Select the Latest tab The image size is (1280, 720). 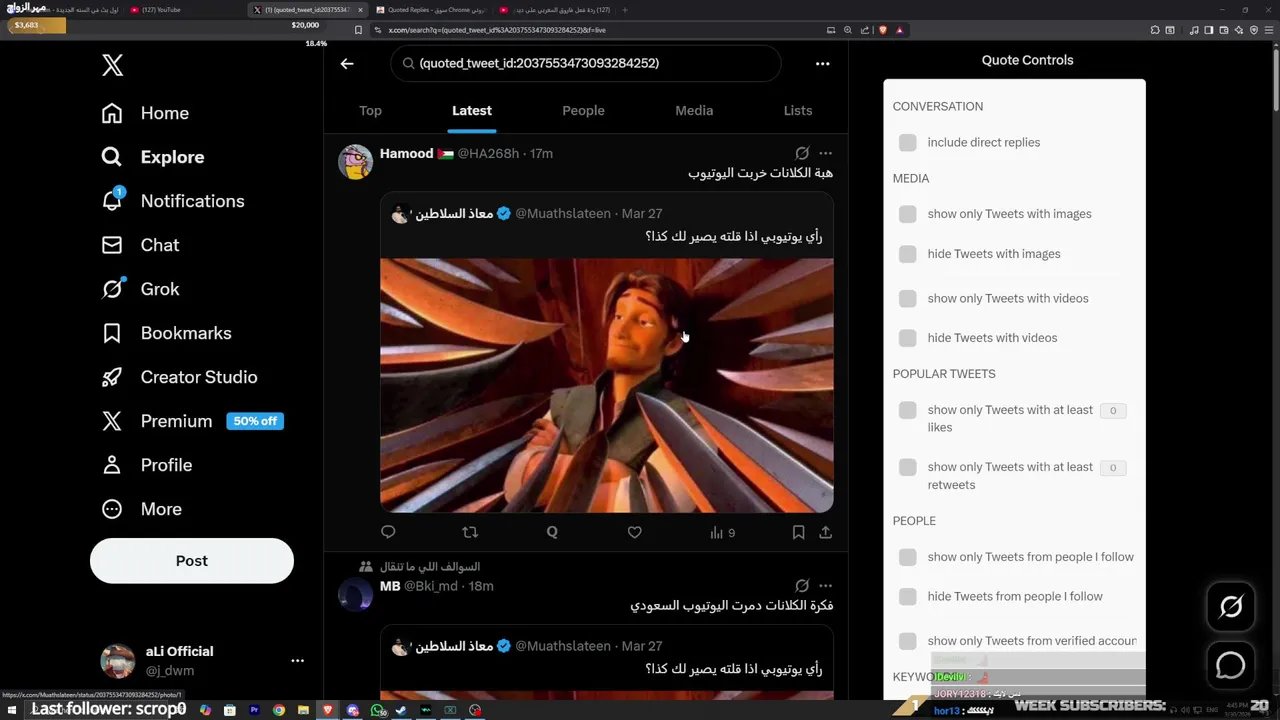472,111
